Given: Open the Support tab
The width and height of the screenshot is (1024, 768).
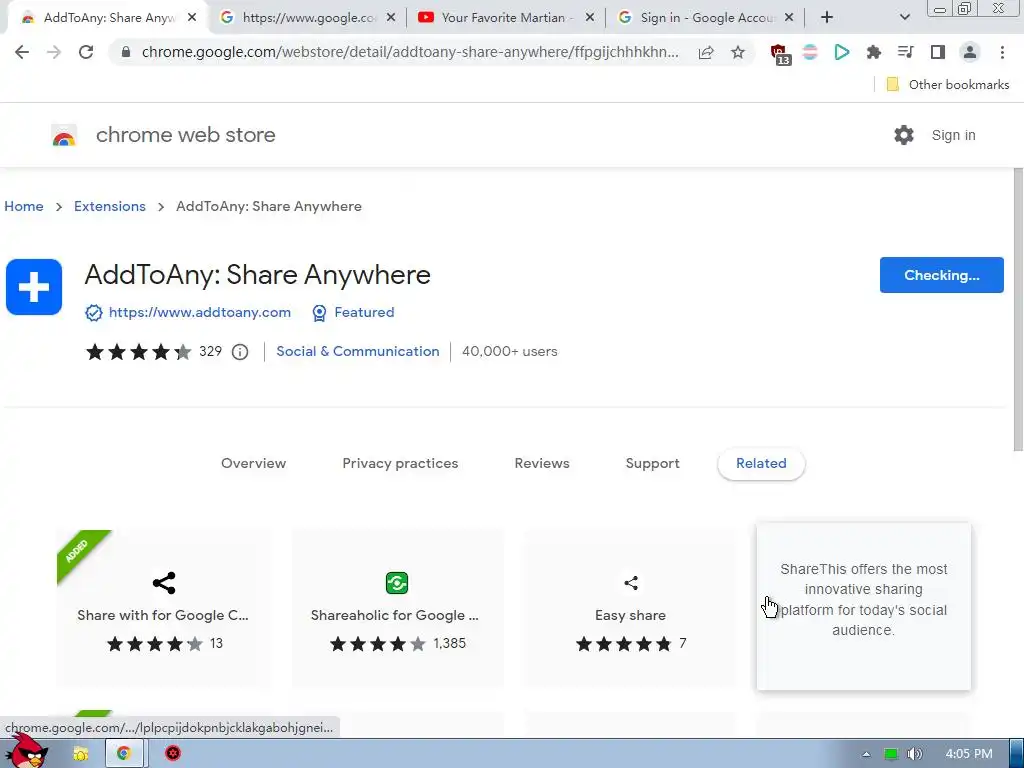Looking at the screenshot, I should click(652, 464).
